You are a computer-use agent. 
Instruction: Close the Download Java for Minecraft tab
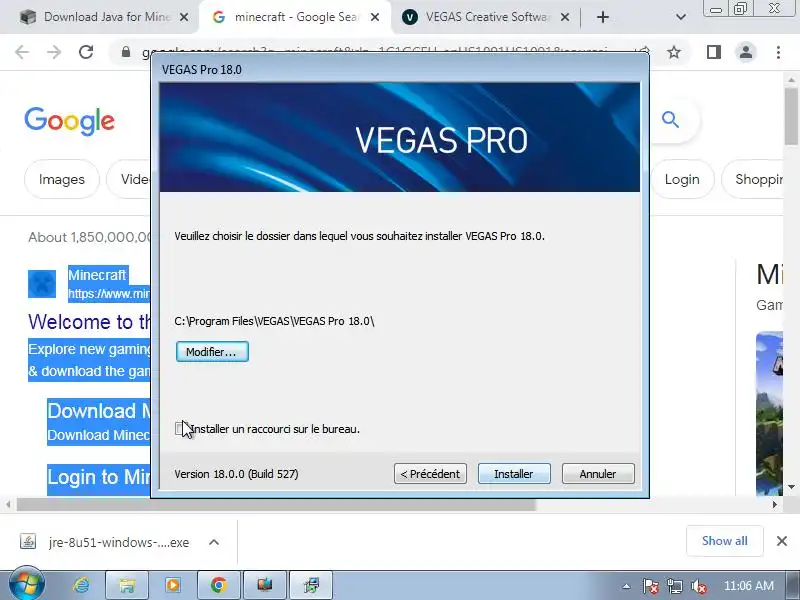[184, 17]
